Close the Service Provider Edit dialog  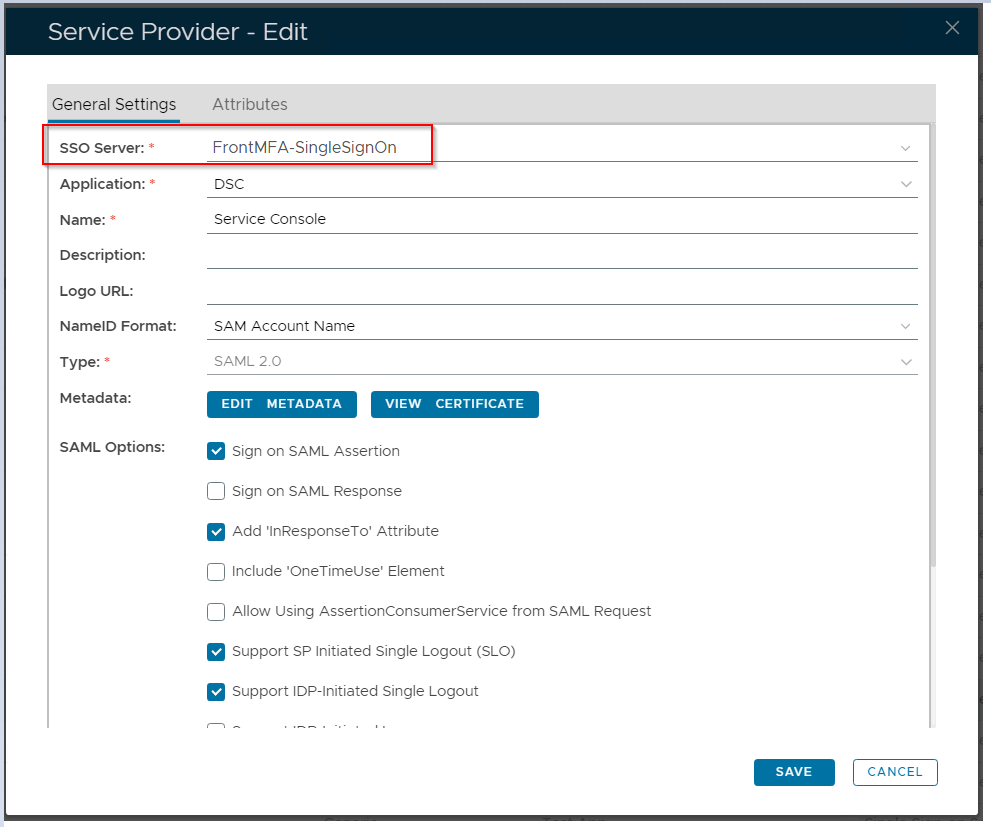(x=952, y=28)
